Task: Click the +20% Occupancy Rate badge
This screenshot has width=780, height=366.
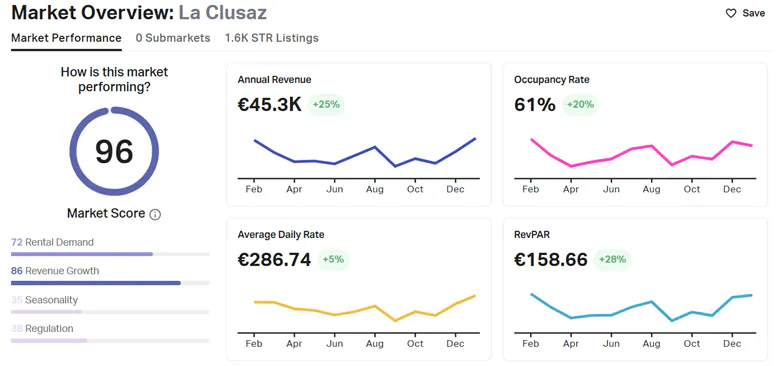Action: [581, 104]
